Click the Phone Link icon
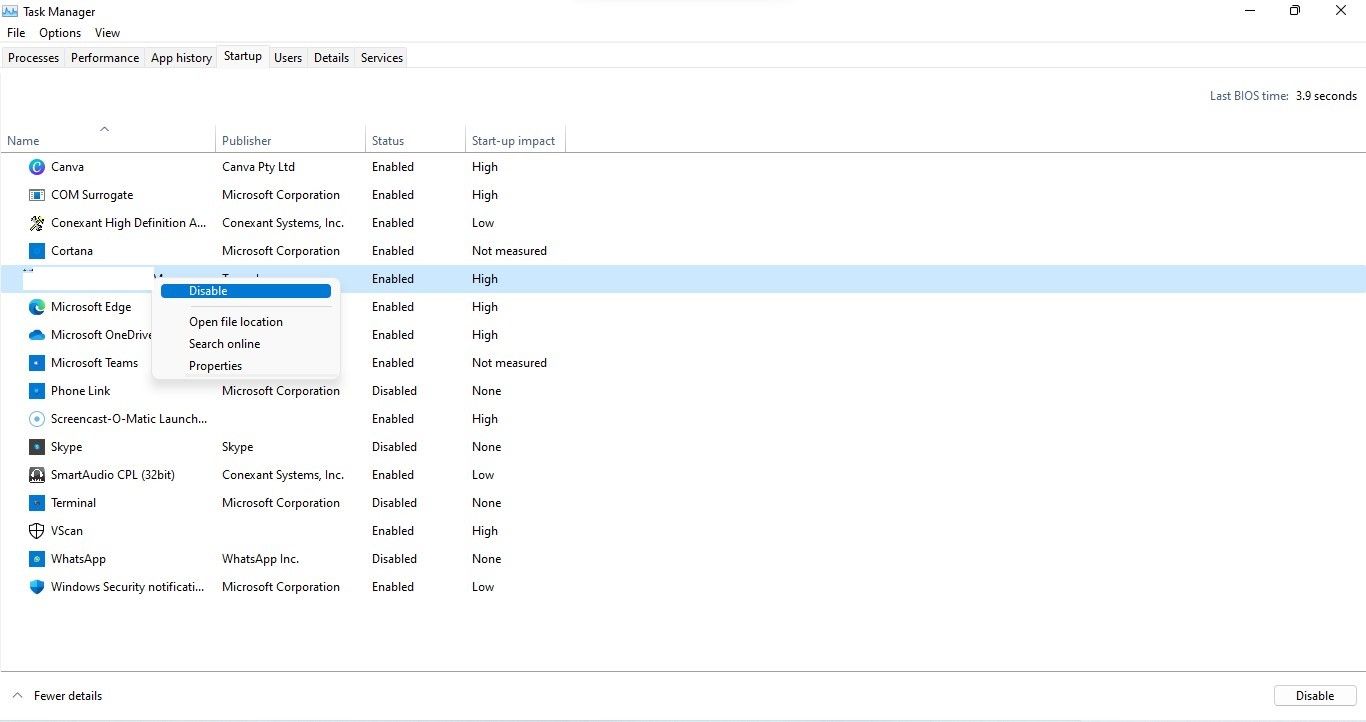 37,391
